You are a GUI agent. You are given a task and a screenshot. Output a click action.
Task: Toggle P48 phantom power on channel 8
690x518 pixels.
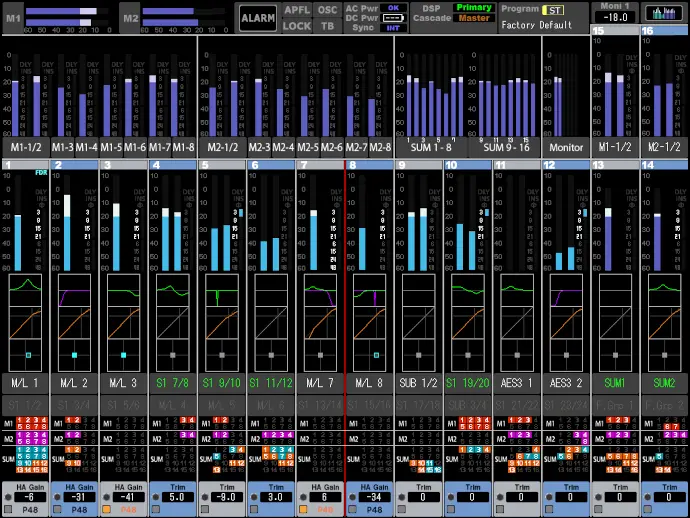tap(352, 510)
